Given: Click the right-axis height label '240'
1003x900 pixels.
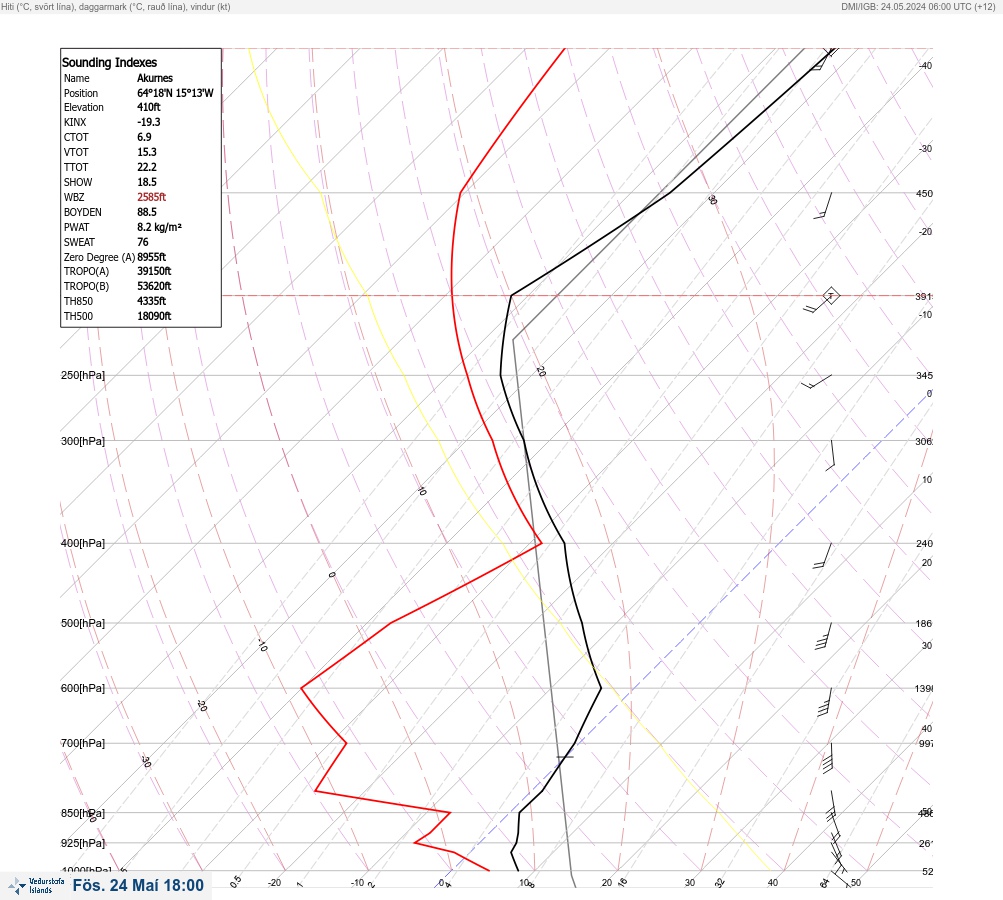Looking at the screenshot, I should (x=924, y=544).
